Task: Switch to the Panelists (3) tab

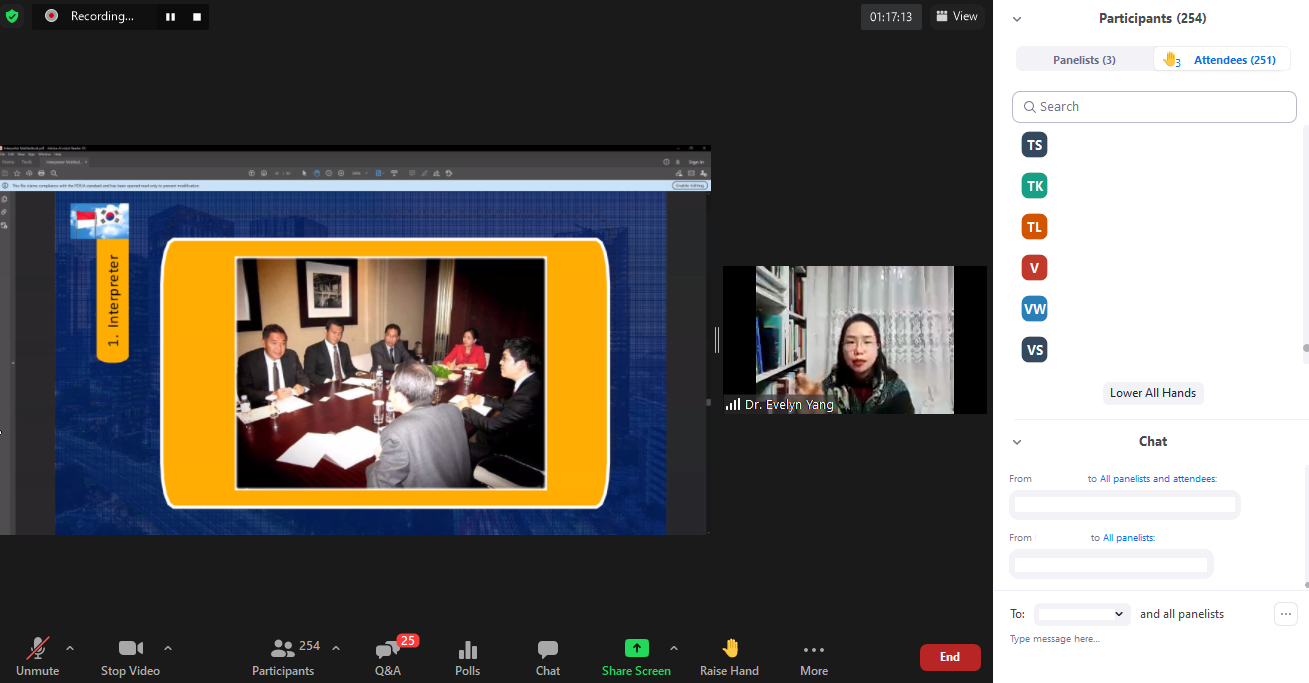Action: point(1084,60)
